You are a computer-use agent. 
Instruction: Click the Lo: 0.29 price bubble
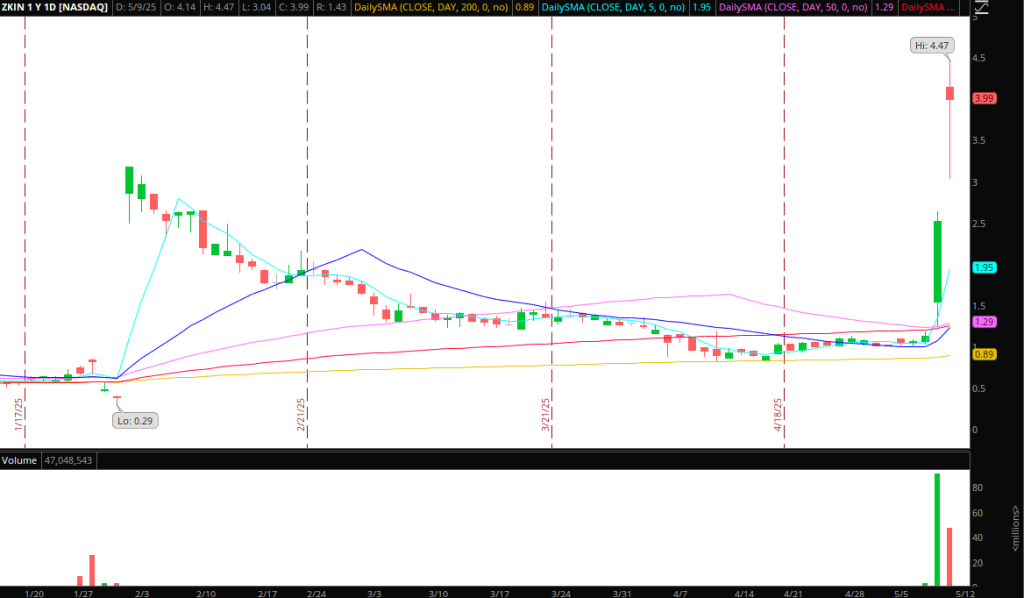point(135,421)
